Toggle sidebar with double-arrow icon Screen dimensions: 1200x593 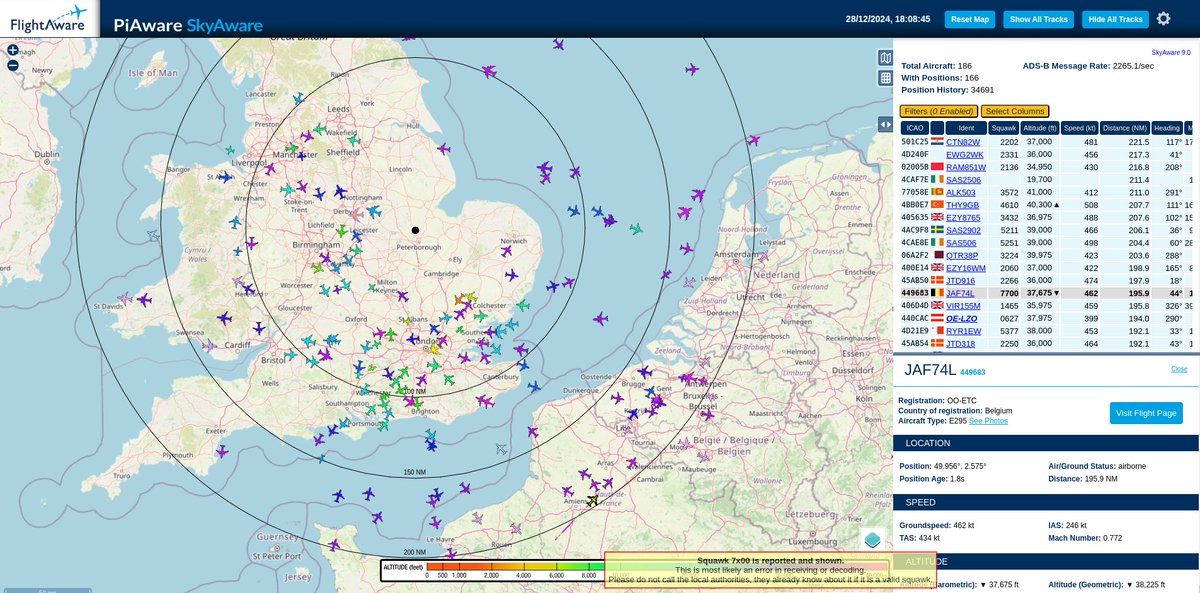pos(885,124)
